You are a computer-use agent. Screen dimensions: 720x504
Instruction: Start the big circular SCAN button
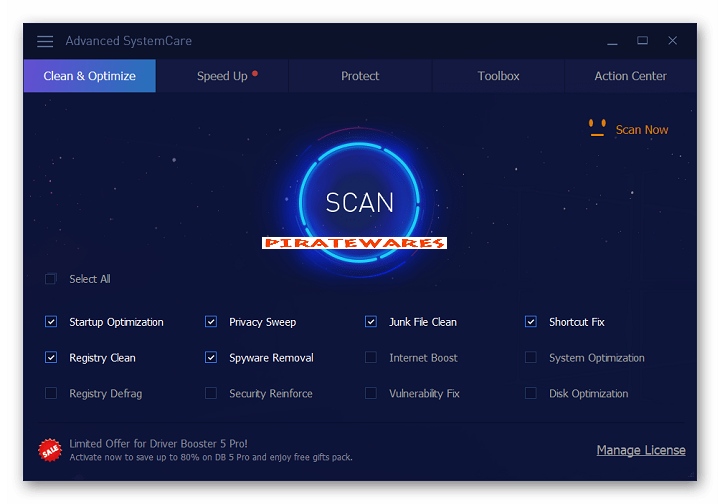[x=360, y=202]
